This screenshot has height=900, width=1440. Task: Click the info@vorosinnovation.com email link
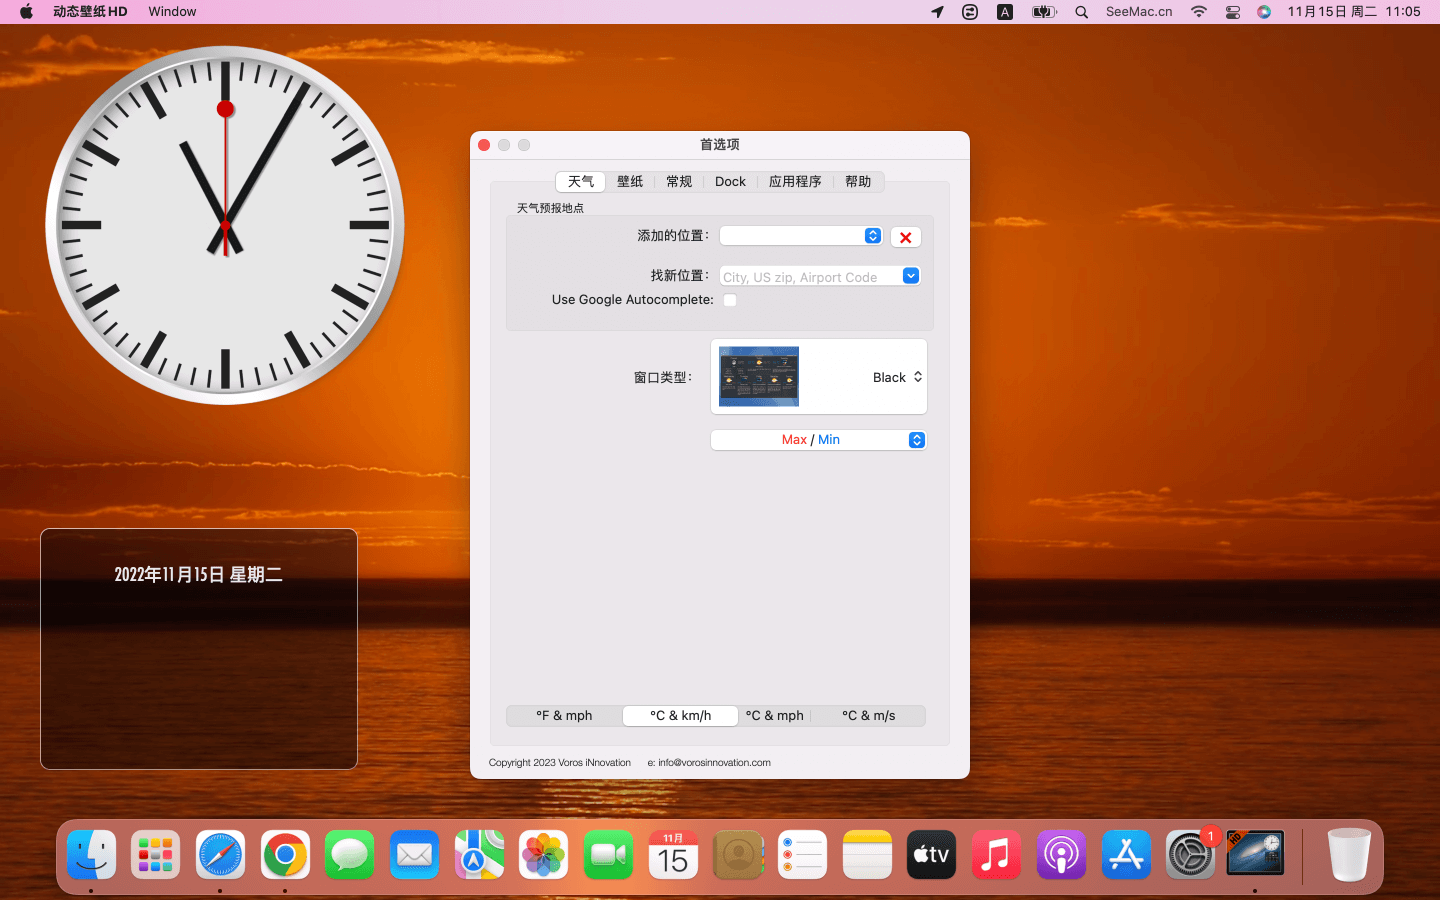(714, 763)
